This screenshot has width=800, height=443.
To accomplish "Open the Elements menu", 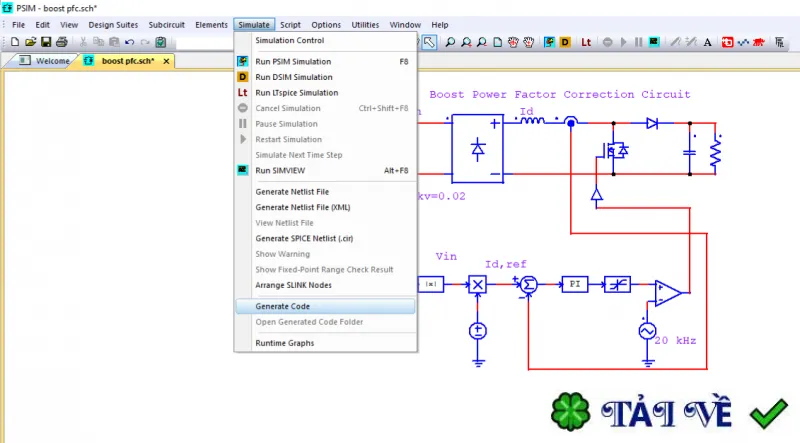I will pyautogui.click(x=211, y=24).
